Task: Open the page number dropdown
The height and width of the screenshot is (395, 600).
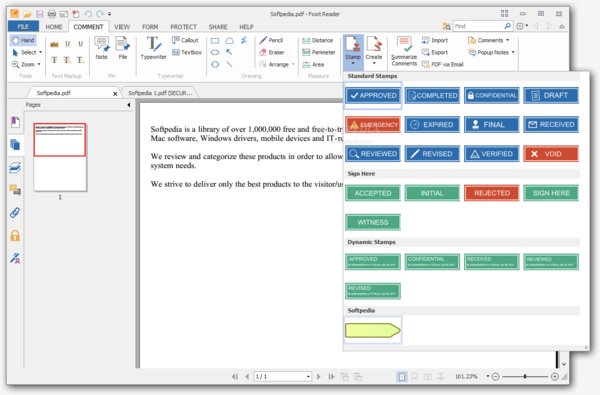Action: [x=308, y=377]
